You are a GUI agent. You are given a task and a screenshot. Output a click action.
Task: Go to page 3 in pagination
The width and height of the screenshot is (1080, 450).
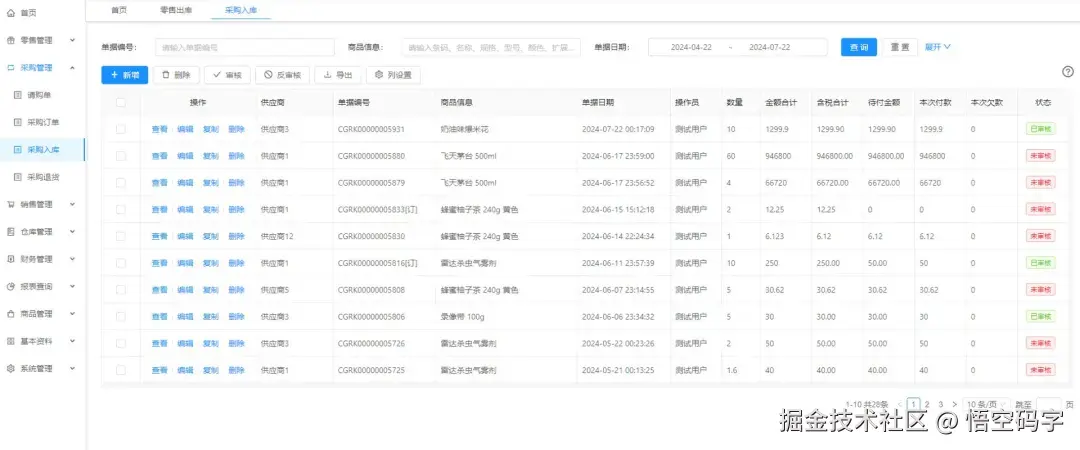pyautogui.click(x=940, y=405)
